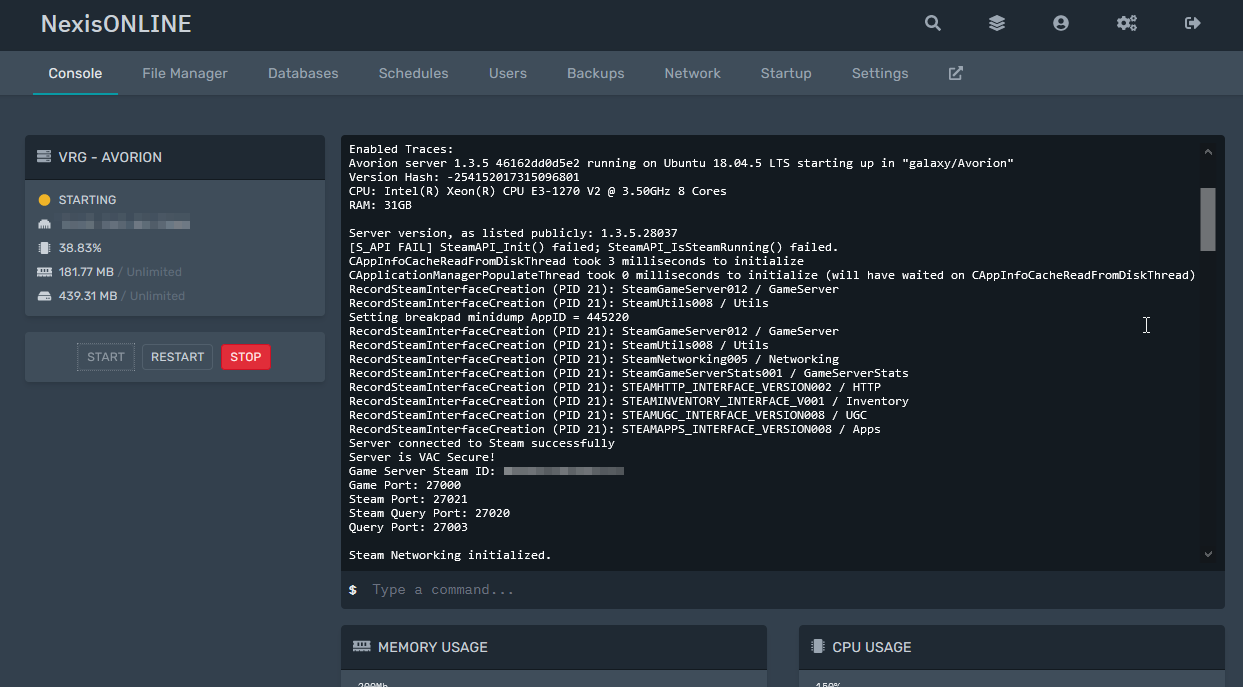
Task: Click the sign out icon
Action: tap(1193, 23)
